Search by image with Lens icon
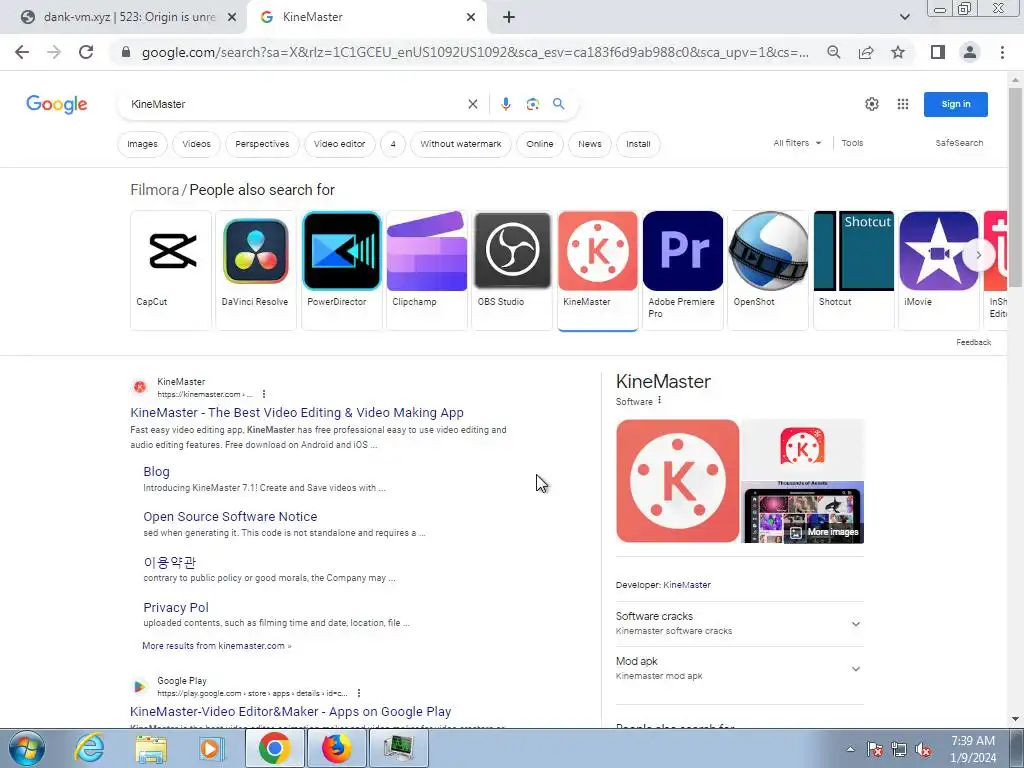Screen dimensions: 1024x768 [x=533, y=104]
